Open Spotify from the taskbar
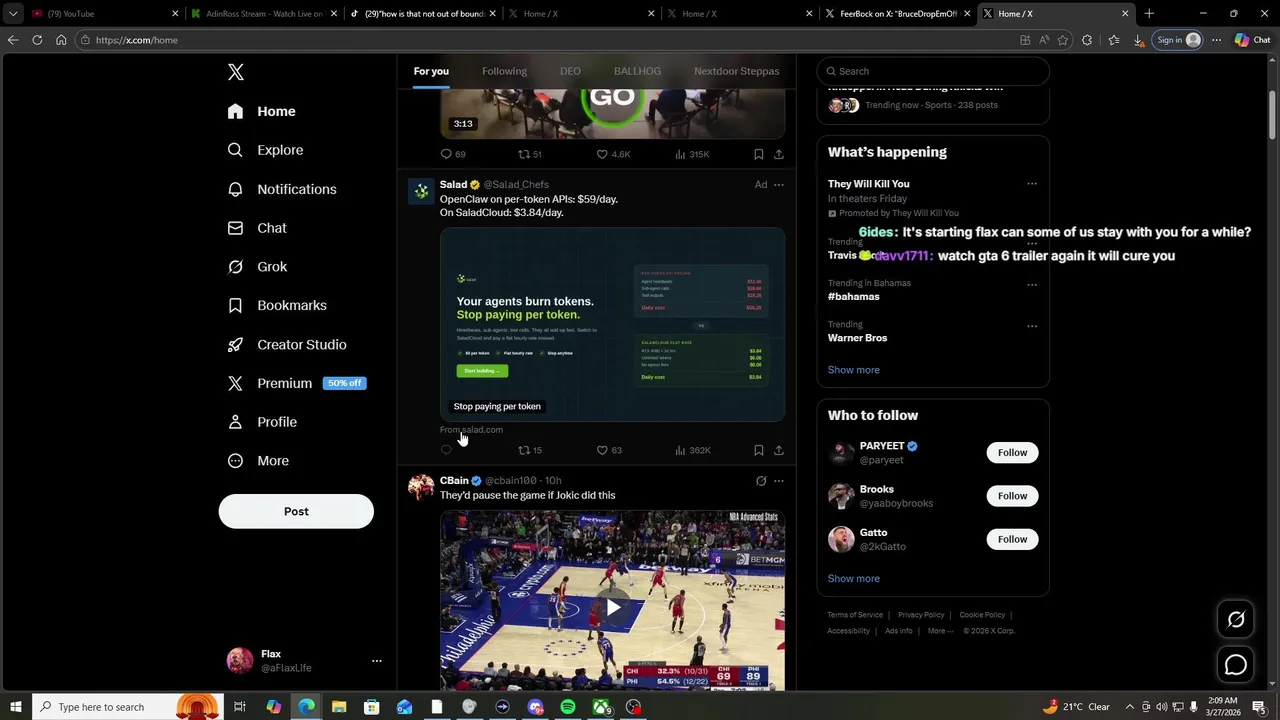Image resolution: width=1280 pixels, height=720 pixels. coord(568,707)
